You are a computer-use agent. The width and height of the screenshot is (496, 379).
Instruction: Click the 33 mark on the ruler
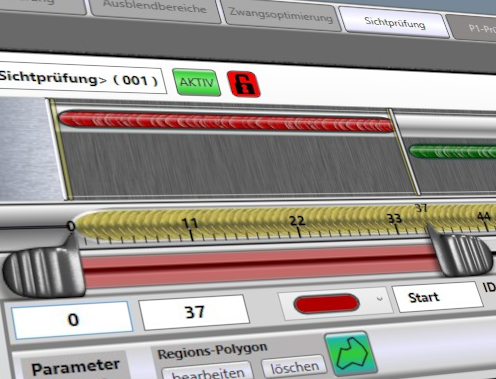[394, 219]
